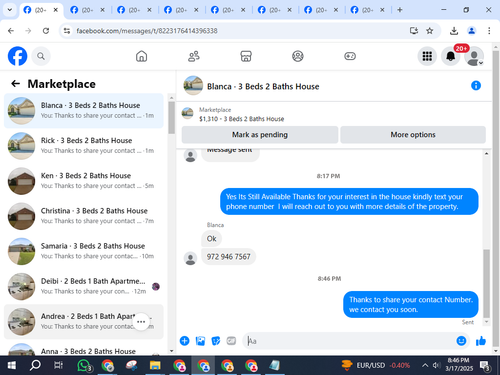
Task: Select Ken 3 Beds 2 Baths conversation
Action: point(84,181)
